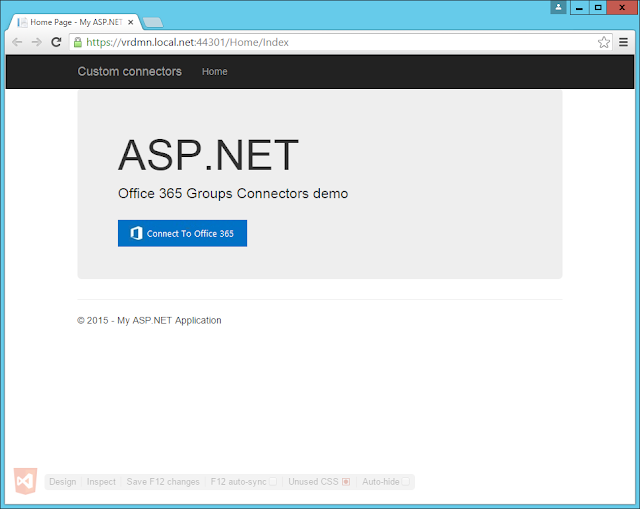Maximize the browser window
This screenshot has width=640, height=509.
598,7
